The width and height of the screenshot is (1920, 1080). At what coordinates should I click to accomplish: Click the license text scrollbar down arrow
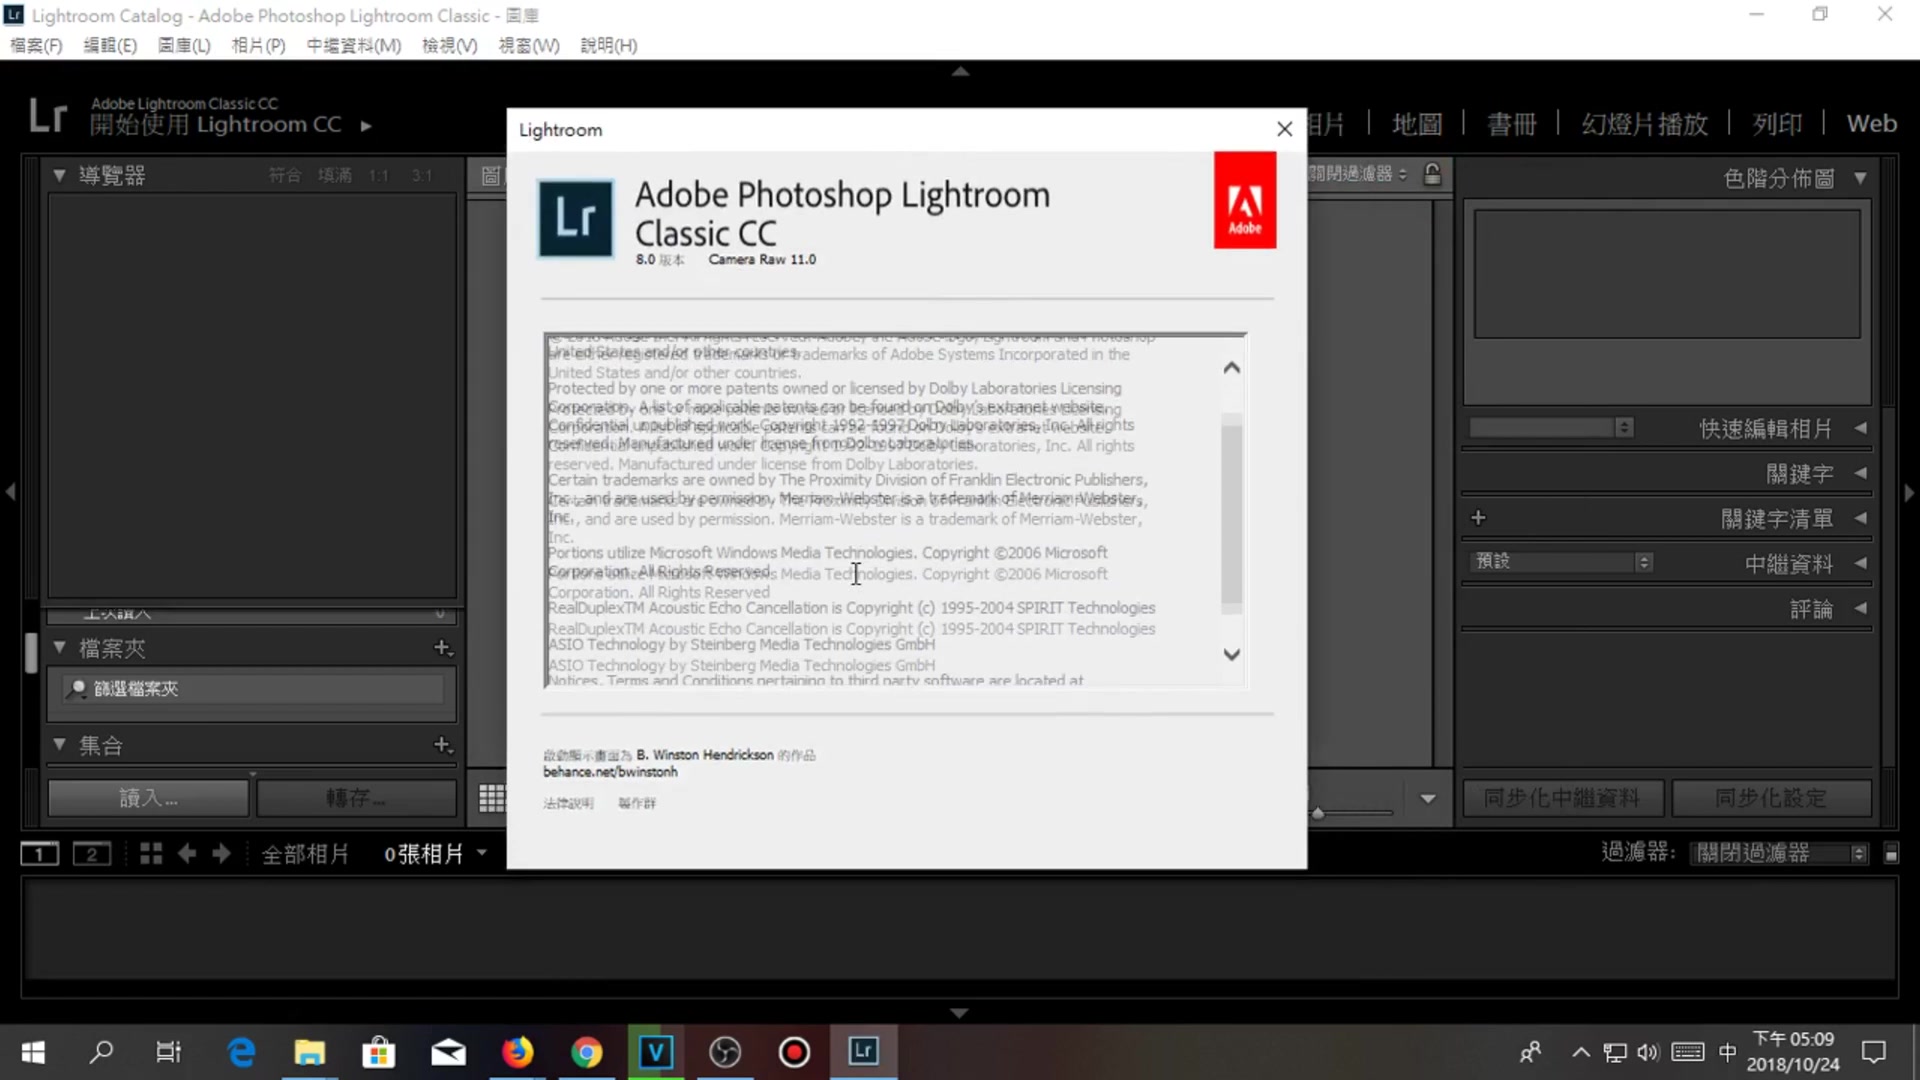tap(1231, 654)
